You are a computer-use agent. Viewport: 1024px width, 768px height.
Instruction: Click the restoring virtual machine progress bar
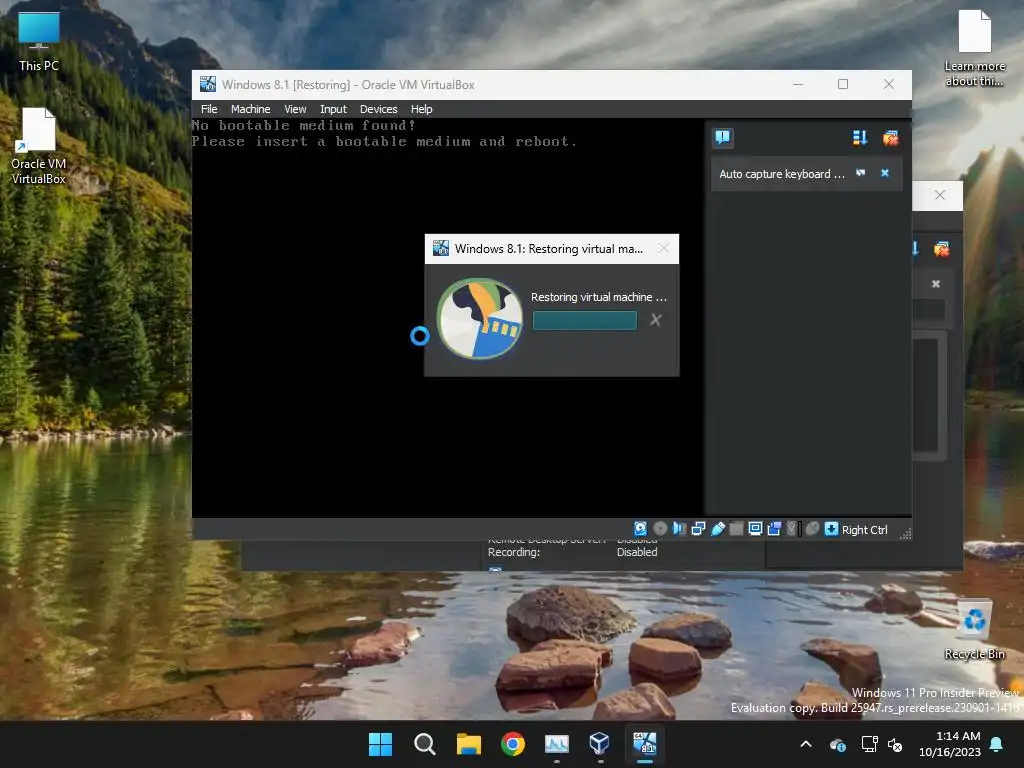coord(584,320)
